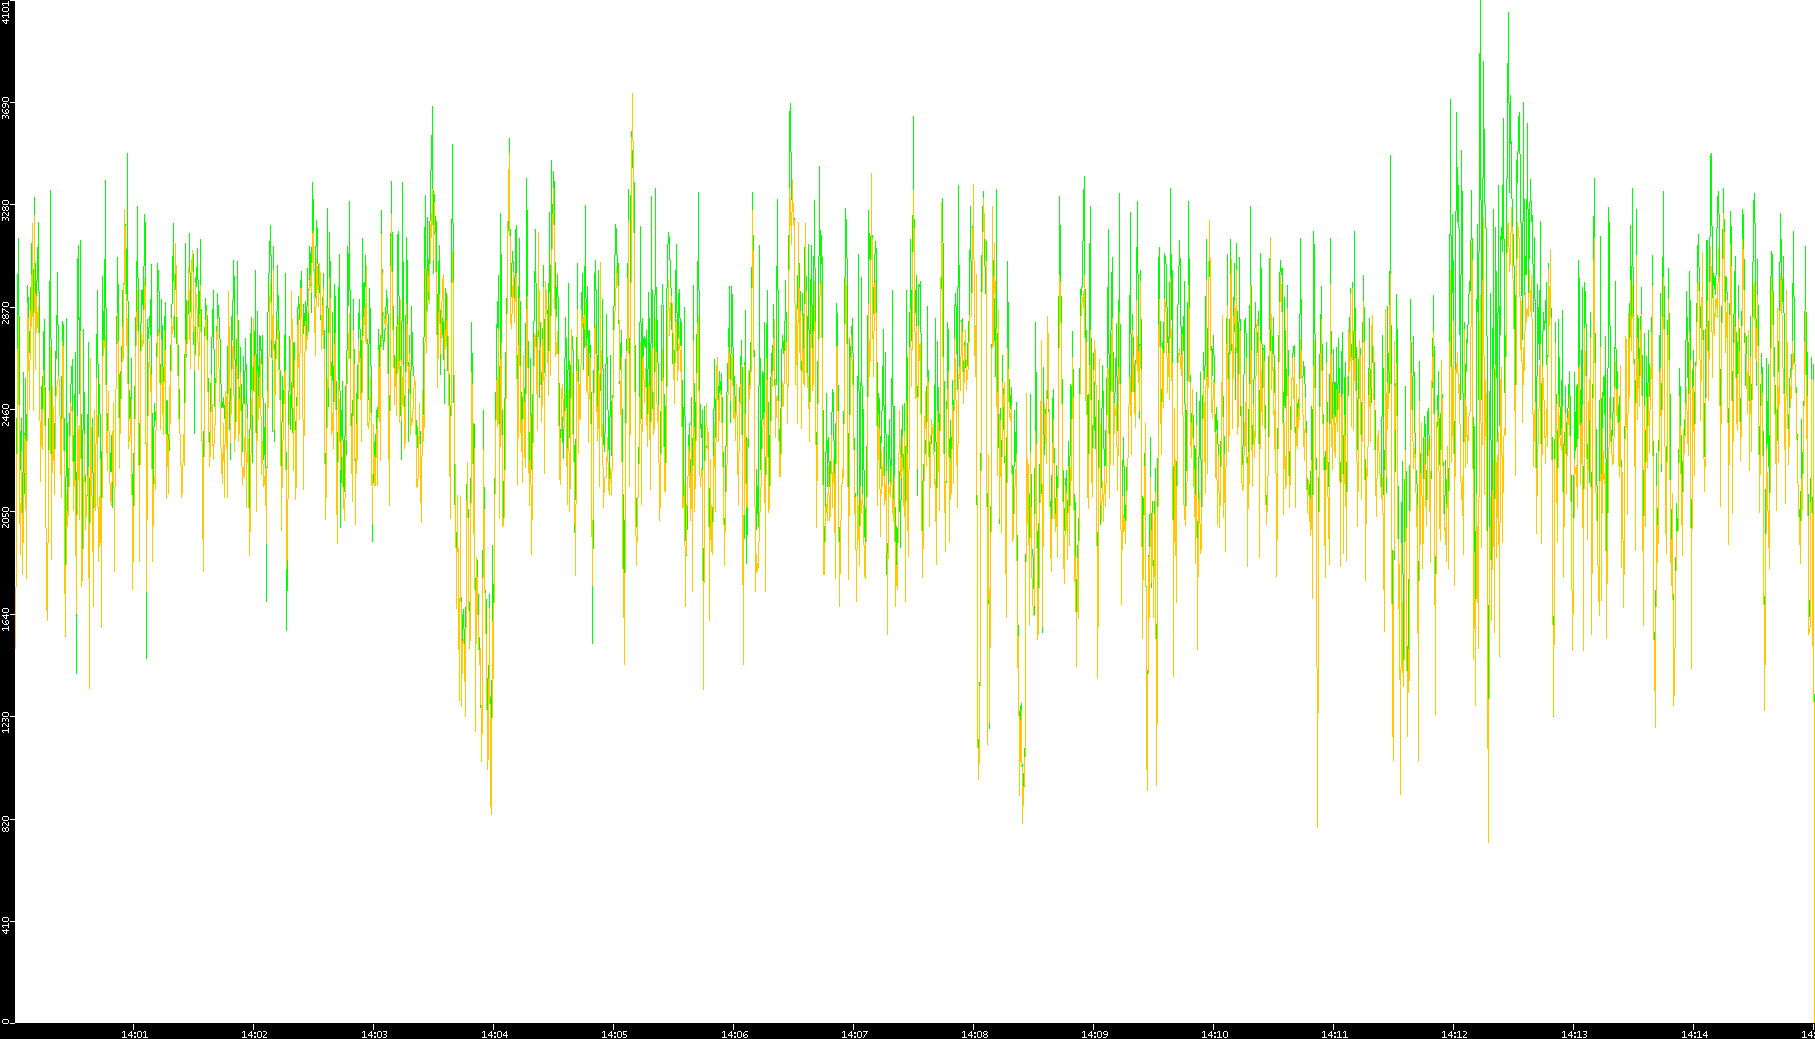Click the 3280 value axis label
The width and height of the screenshot is (1815, 1039).
pos(6,210)
